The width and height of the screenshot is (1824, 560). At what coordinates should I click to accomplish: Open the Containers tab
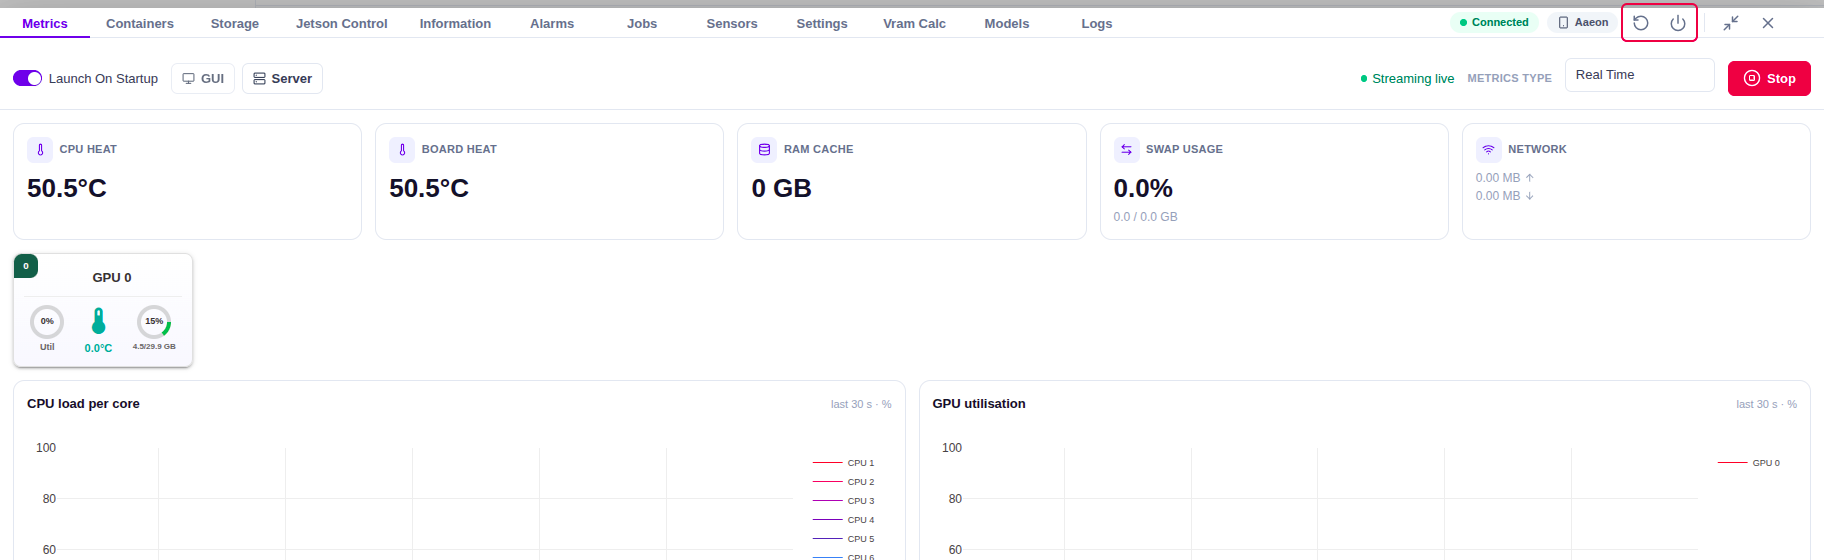pos(140,23)
